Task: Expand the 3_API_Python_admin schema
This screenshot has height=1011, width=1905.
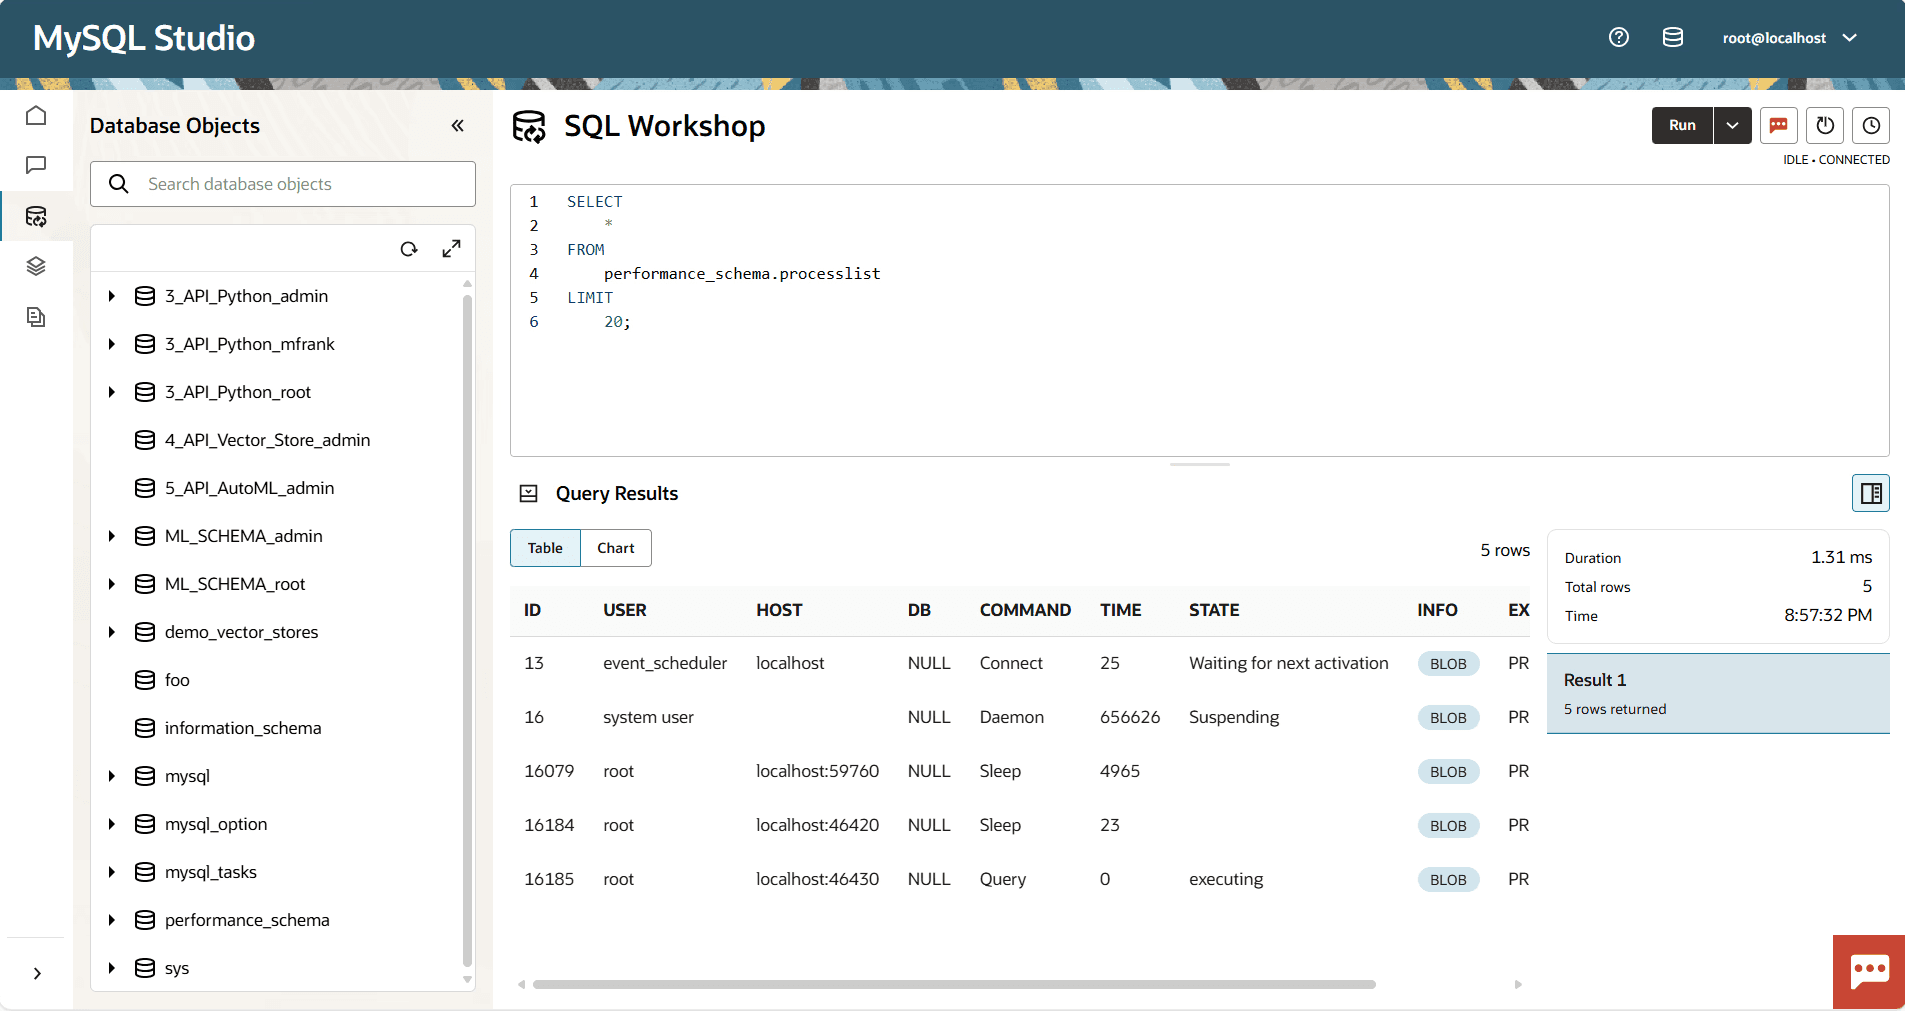Action: [112, 296]
